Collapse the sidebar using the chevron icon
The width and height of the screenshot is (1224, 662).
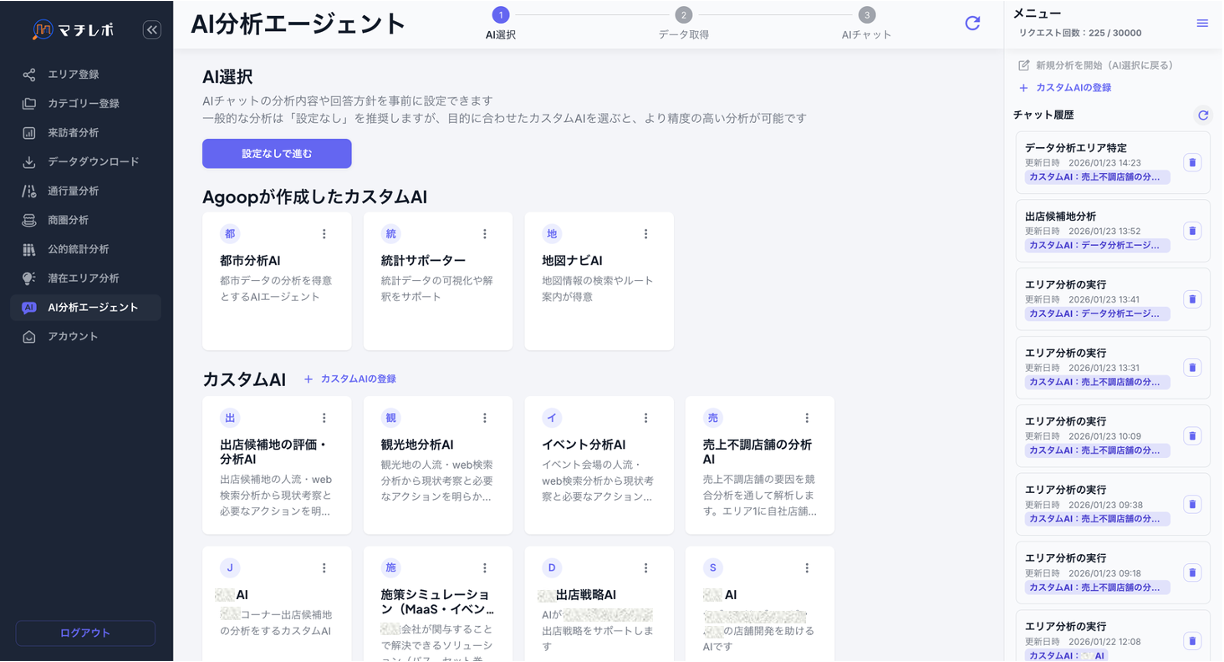tap(151, 29)
